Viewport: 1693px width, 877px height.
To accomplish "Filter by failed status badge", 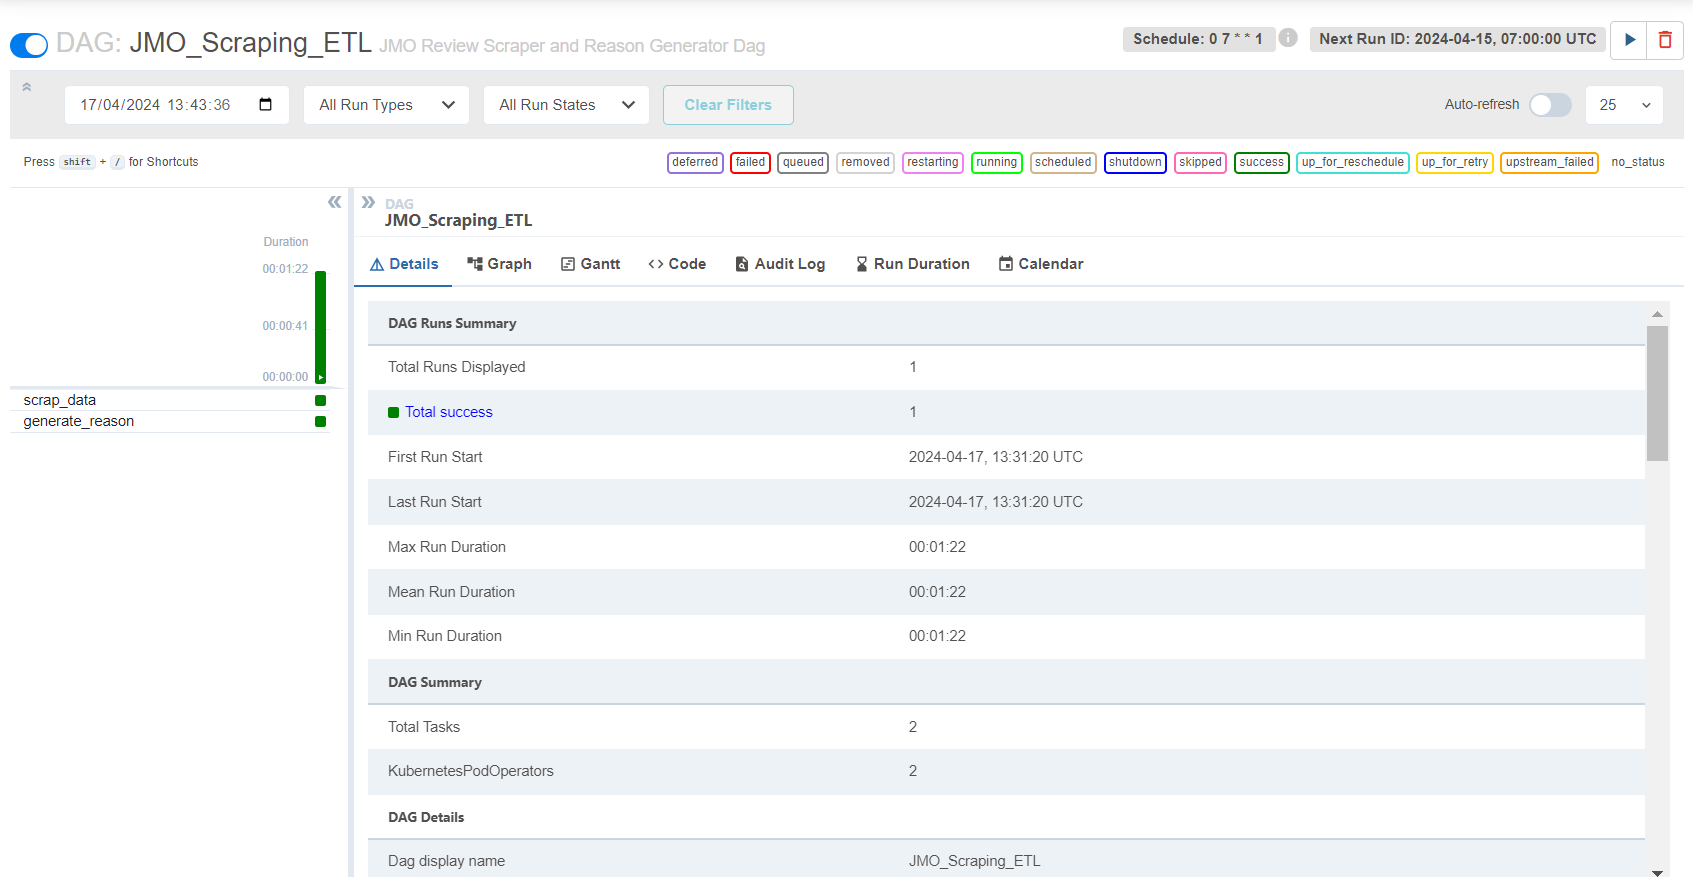I will pos(750,162).
